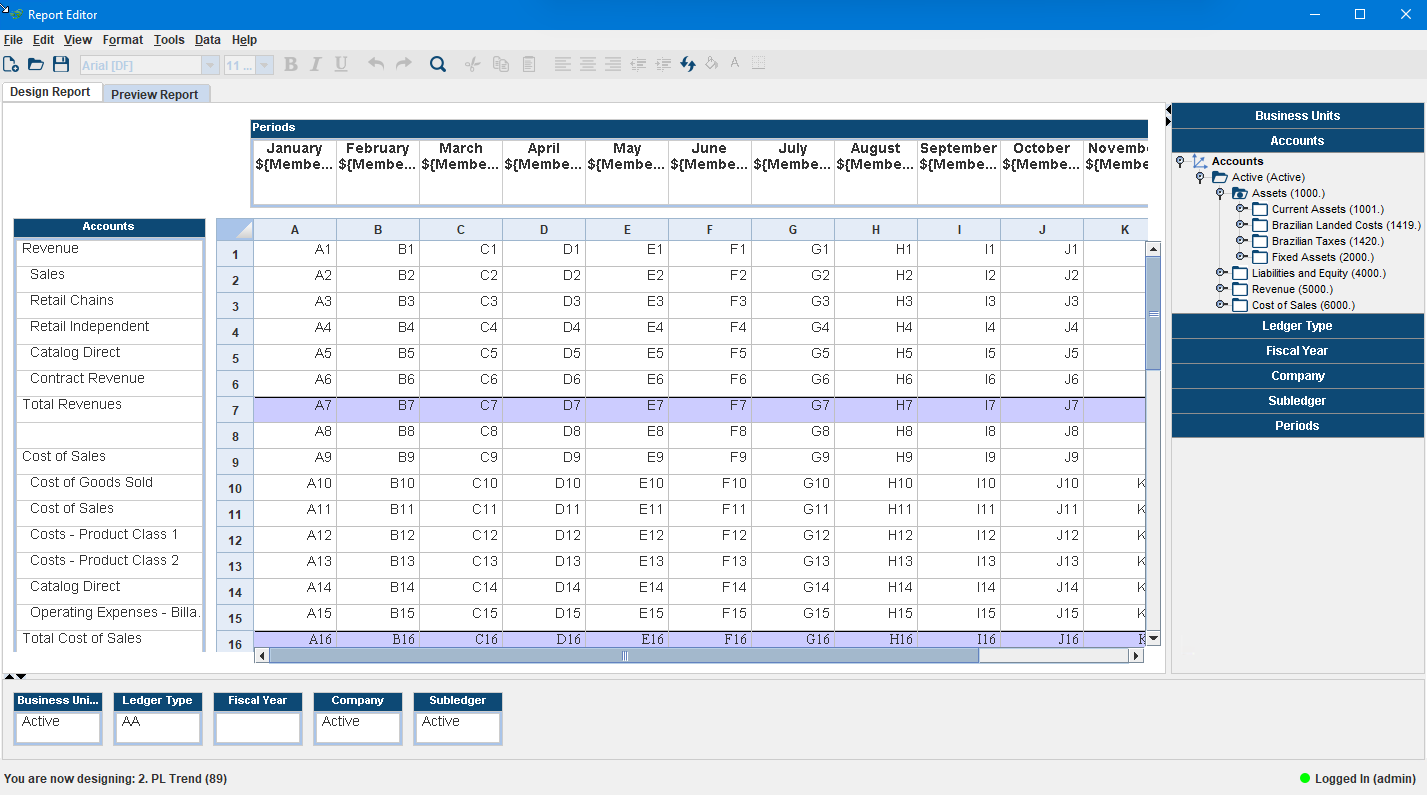The image size is (1427, 795).
Task: Expand the Liabilities and Equity (4000.) node
Action: 1222,272
